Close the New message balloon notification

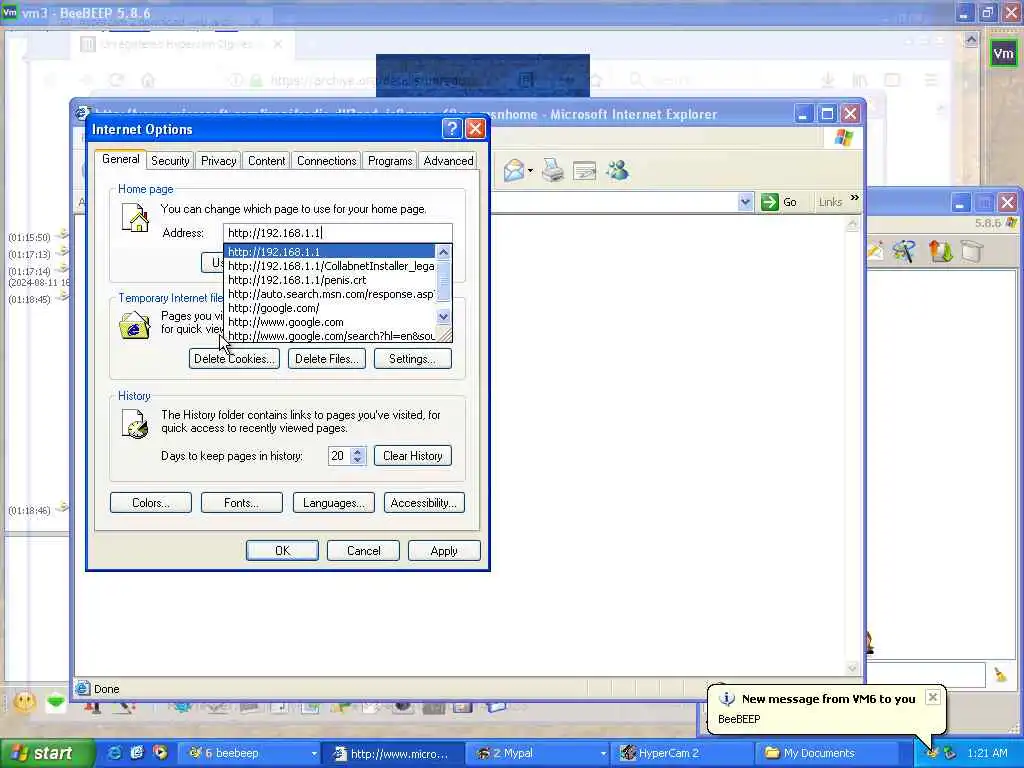point(933,697)
